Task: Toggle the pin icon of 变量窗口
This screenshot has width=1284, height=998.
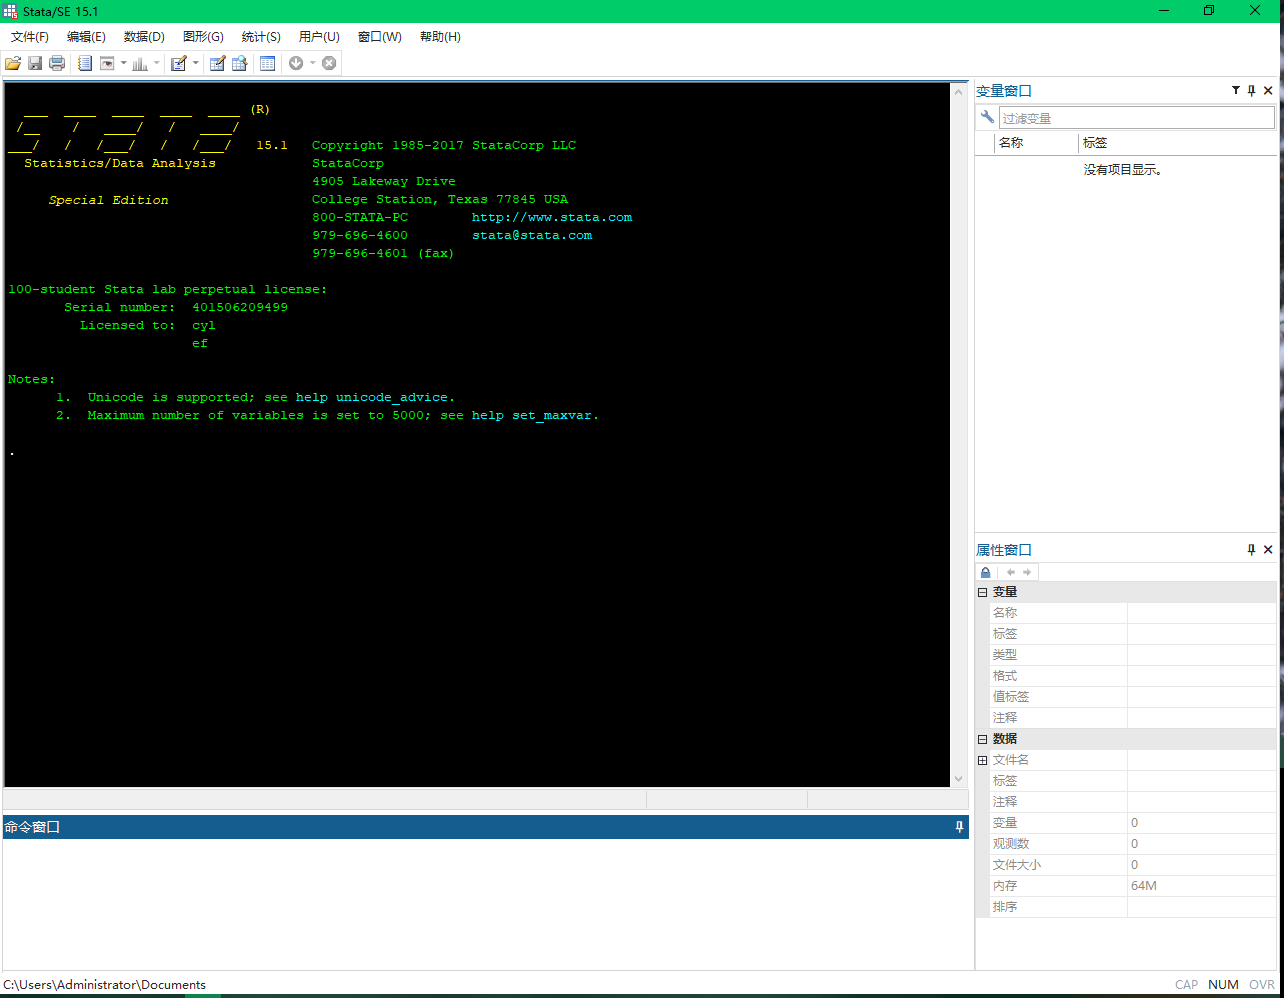Action: [1251, 90]
